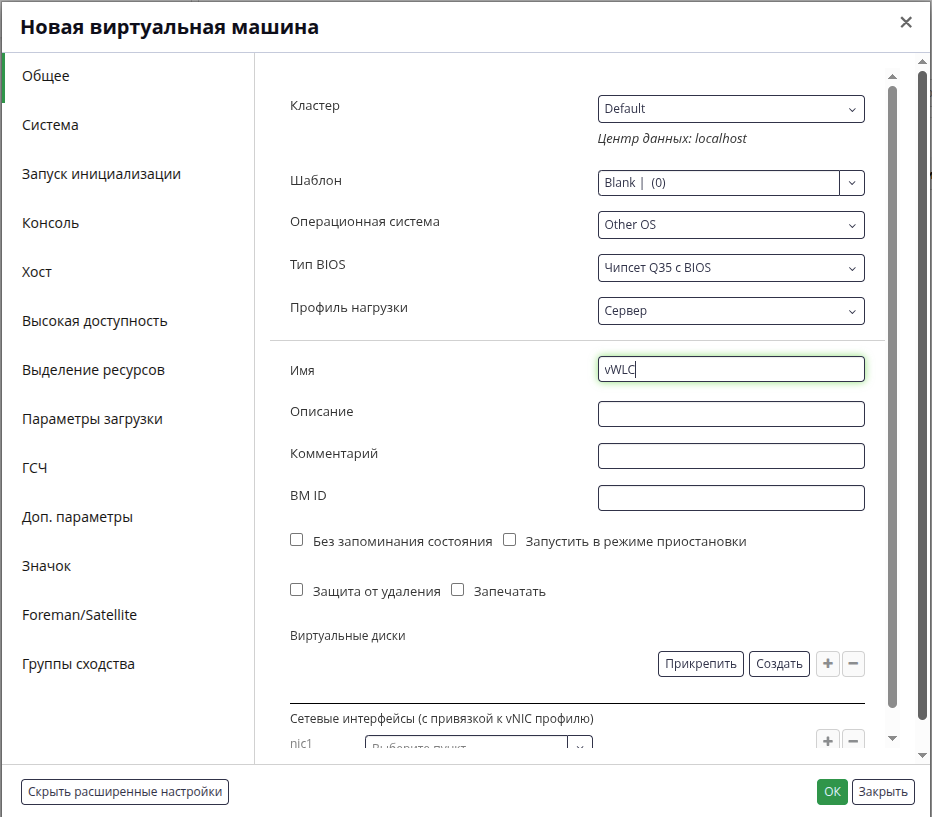Expand the Операционная система dropdown
Screen dimensions: 932x817
[731, 225]
